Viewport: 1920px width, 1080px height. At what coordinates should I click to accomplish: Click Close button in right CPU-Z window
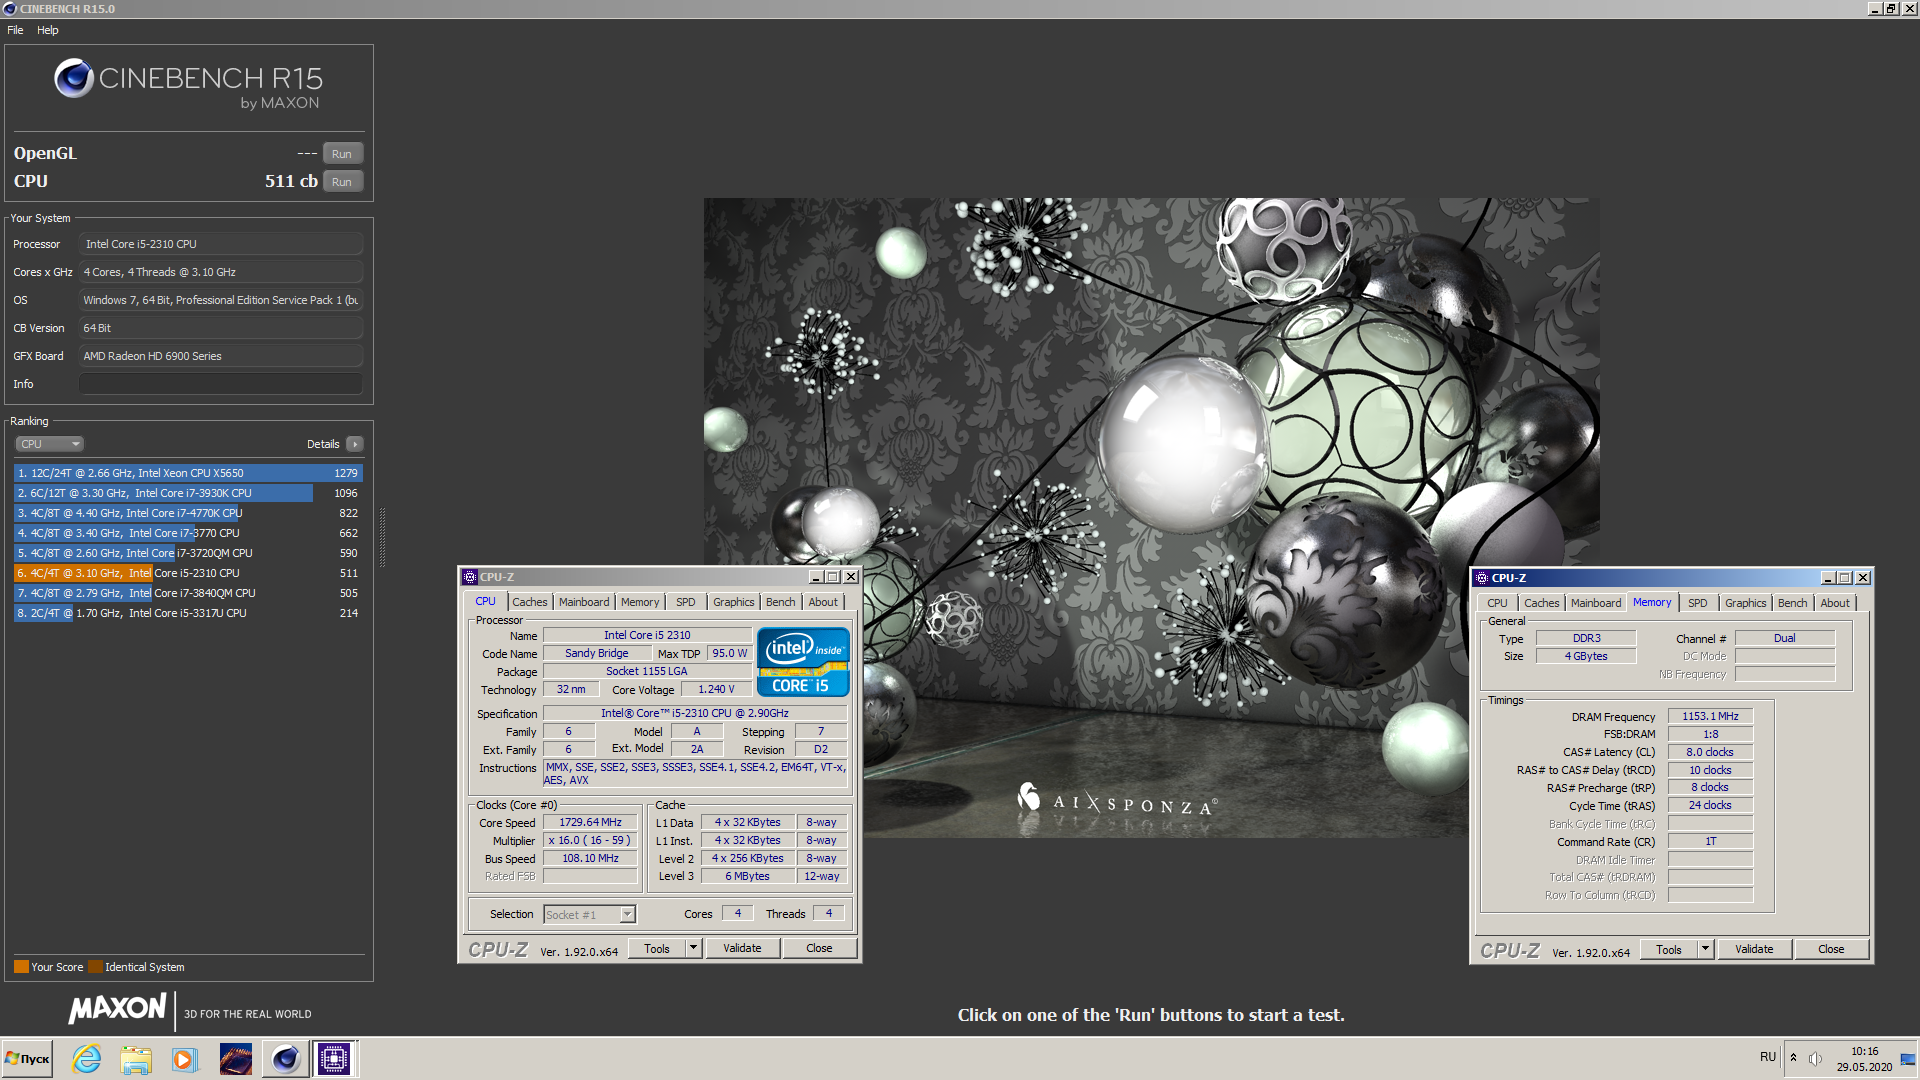1831,949
